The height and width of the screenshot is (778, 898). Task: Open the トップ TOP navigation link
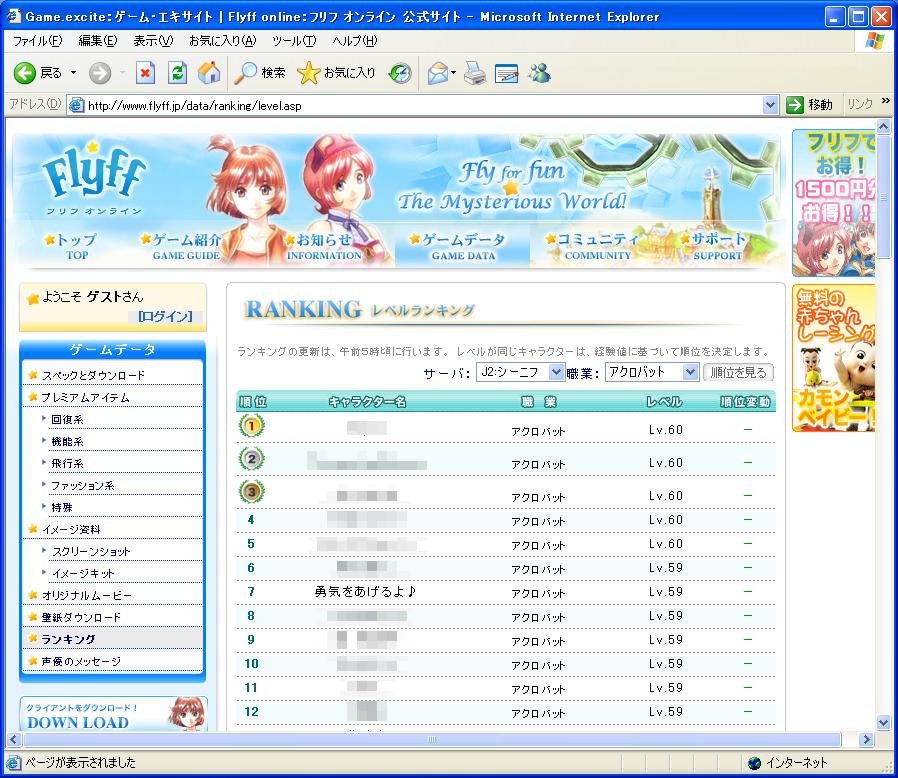(x=72, y=246)
